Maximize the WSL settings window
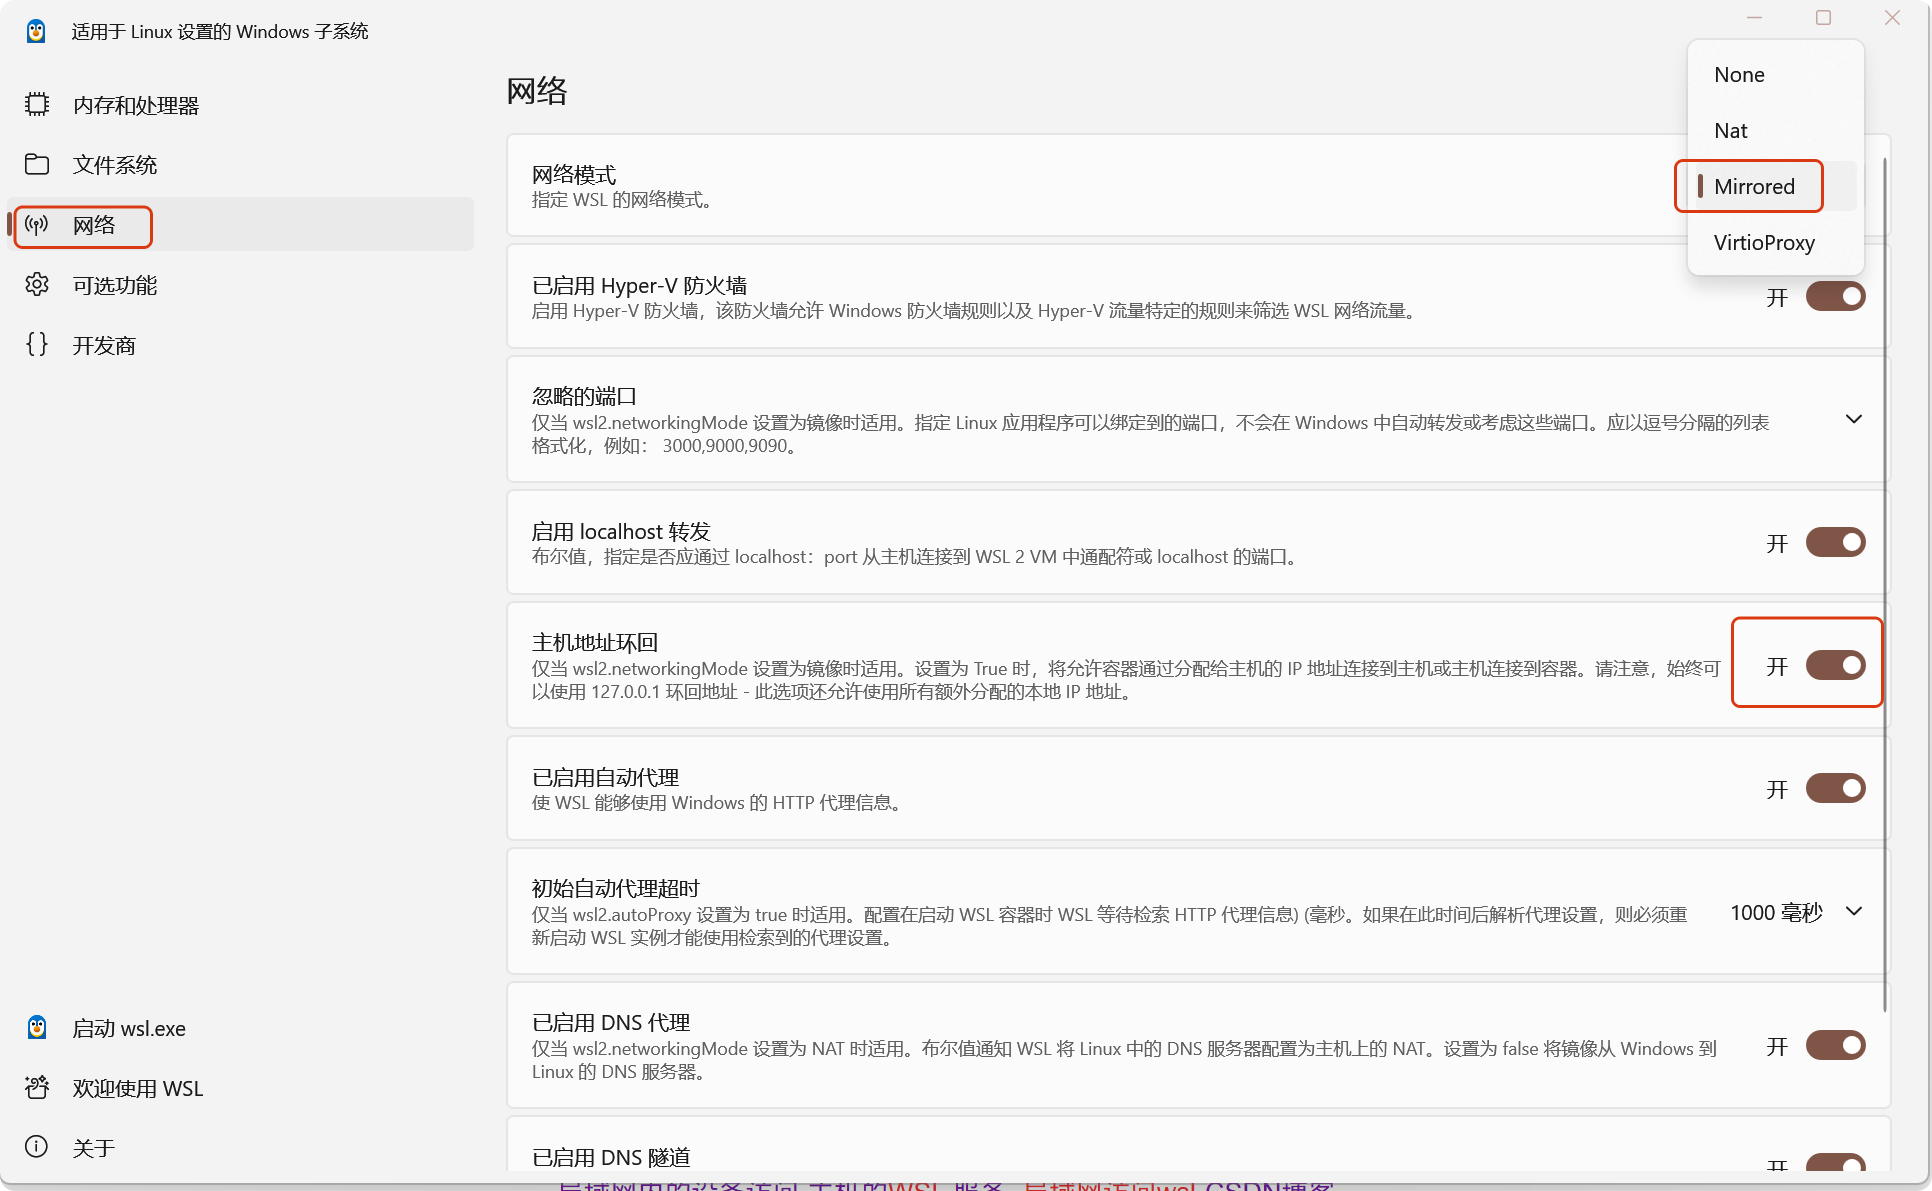This screenshot has height=1191, width=1932. (1823, 18)
